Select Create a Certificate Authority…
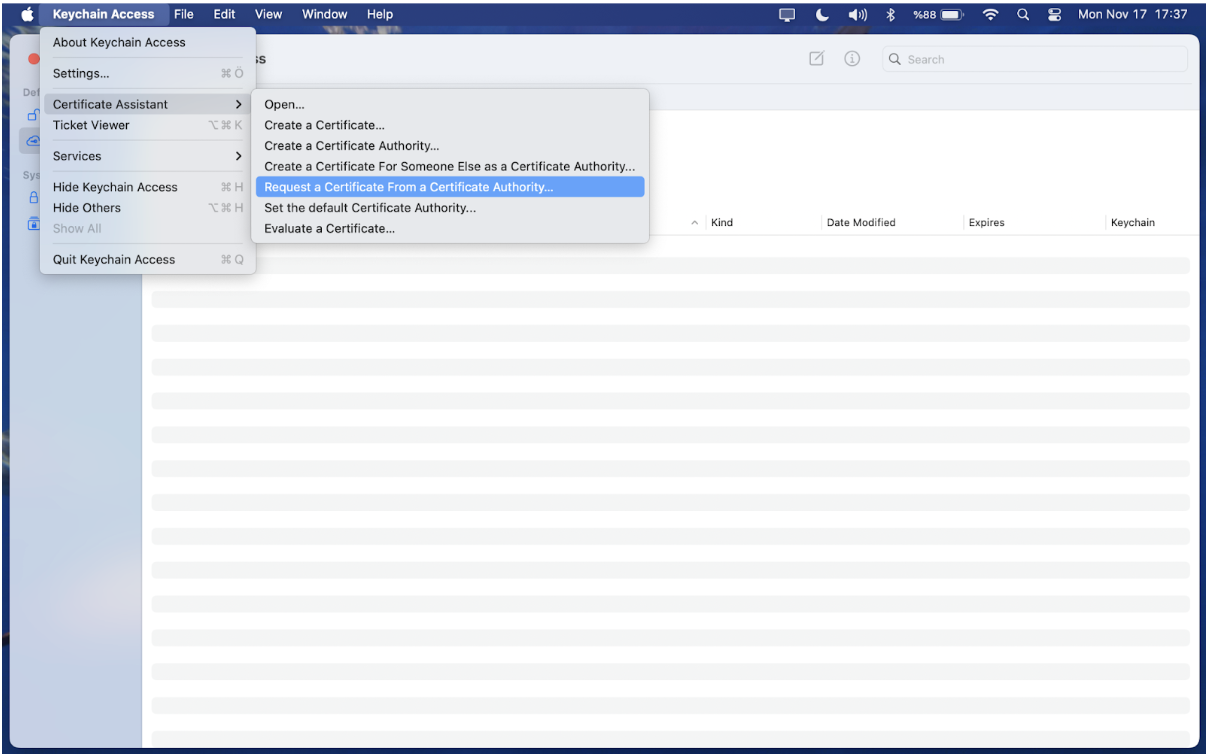Viewport: 1208px width, 754px height. click(450, 146)
